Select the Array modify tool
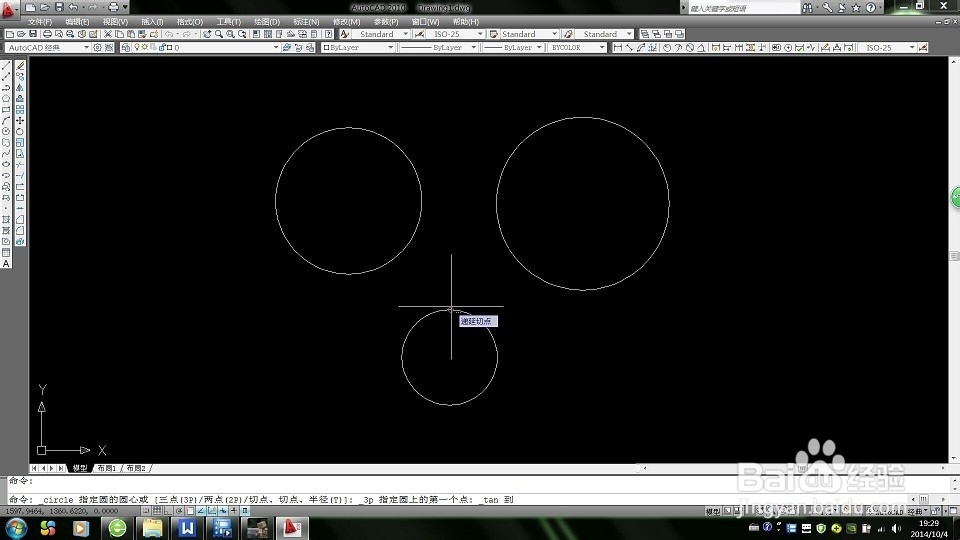Screen dimensions: 960x540 click(20, 110)
